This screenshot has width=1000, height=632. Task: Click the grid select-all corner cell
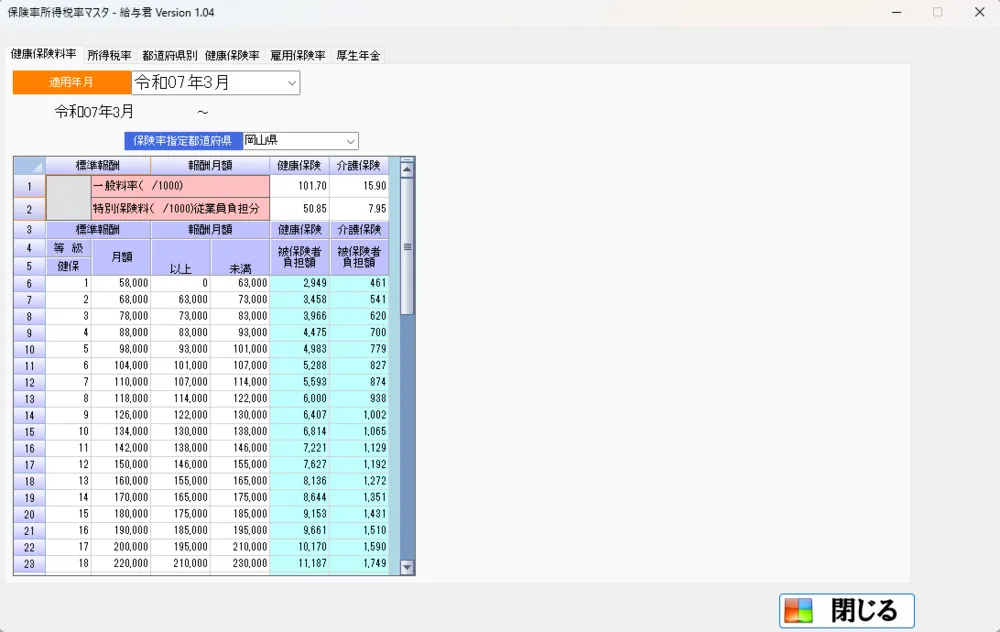click(29, 166)
